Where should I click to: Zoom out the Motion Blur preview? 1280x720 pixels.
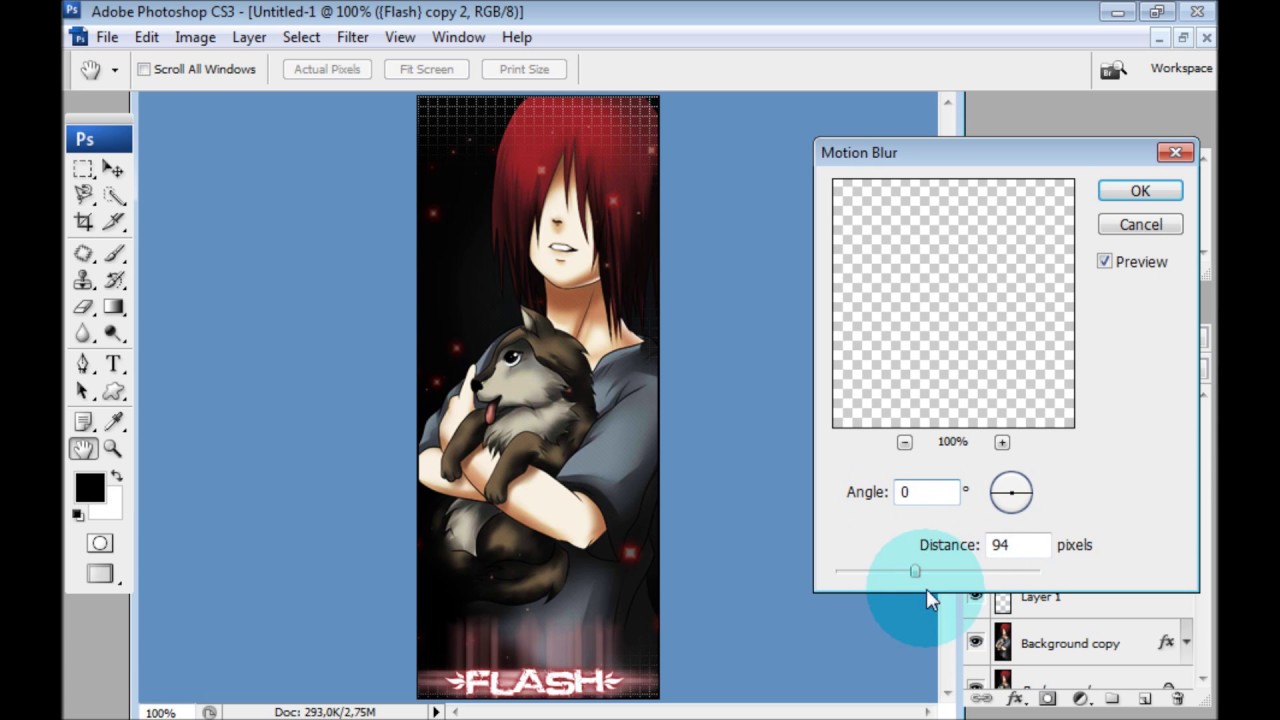coord(904,442)
